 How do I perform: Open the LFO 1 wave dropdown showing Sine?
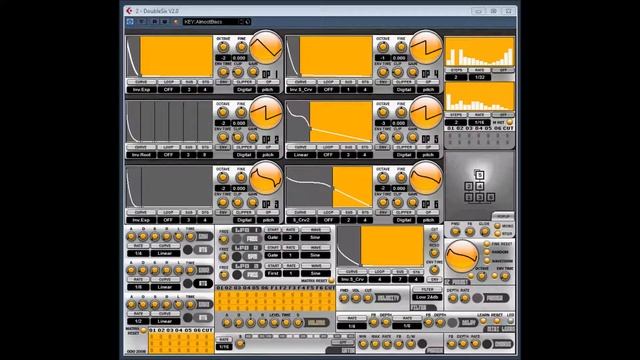click(x=315, y=237)
